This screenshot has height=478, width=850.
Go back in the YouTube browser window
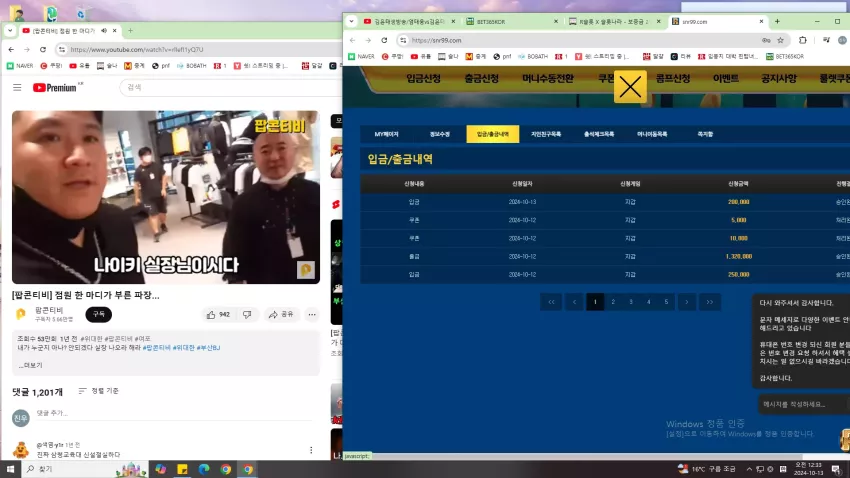11,49
